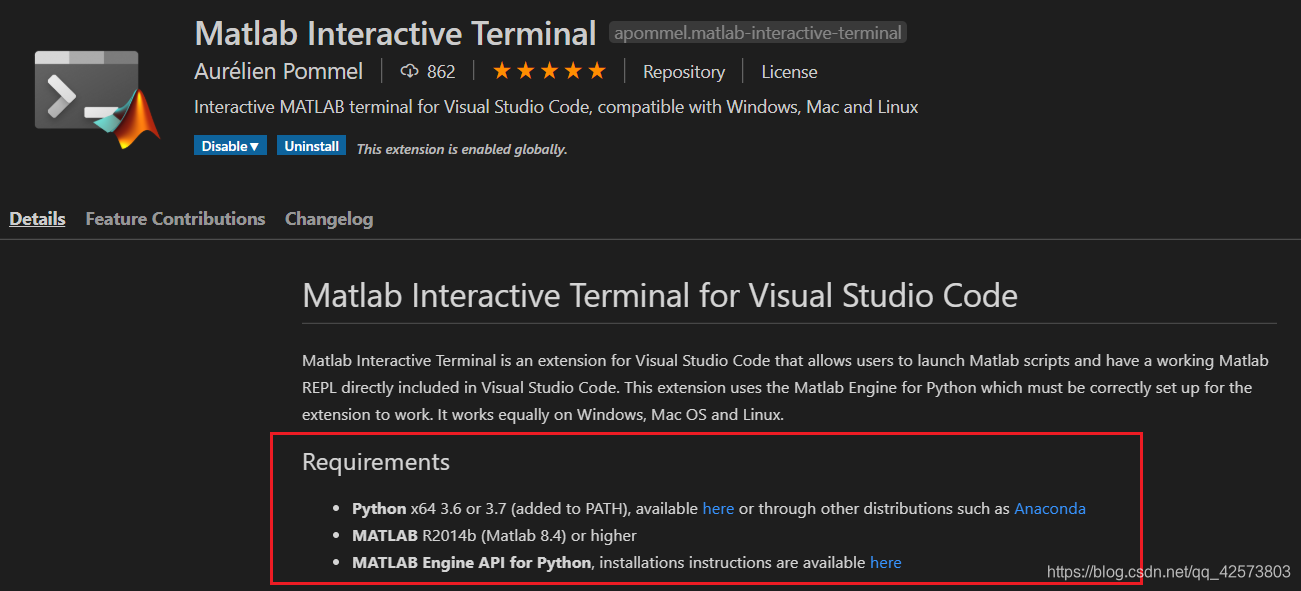Viewport: 1301px width, 591px height.
Task: Open the Anaconda link
Action: (1050, 508)
